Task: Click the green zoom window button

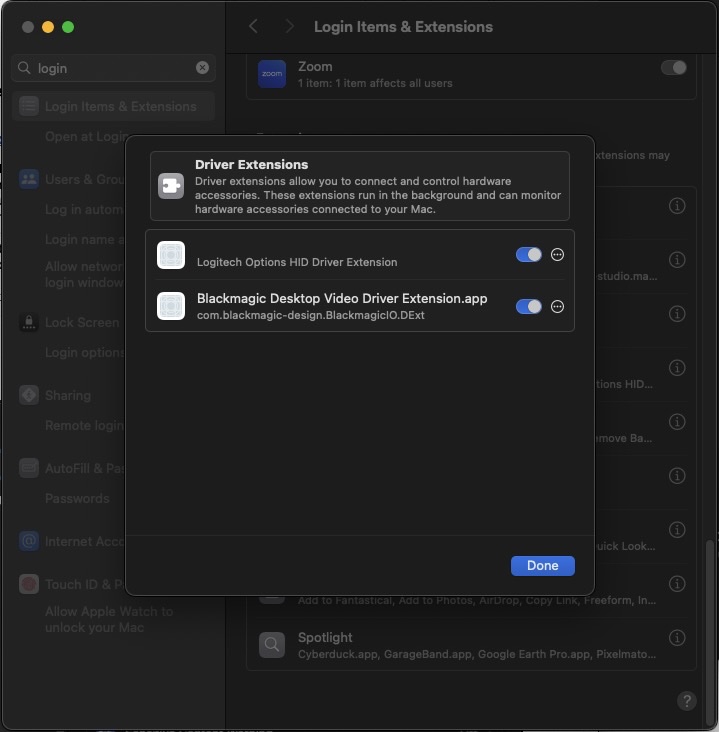Action: coord(68,27)
